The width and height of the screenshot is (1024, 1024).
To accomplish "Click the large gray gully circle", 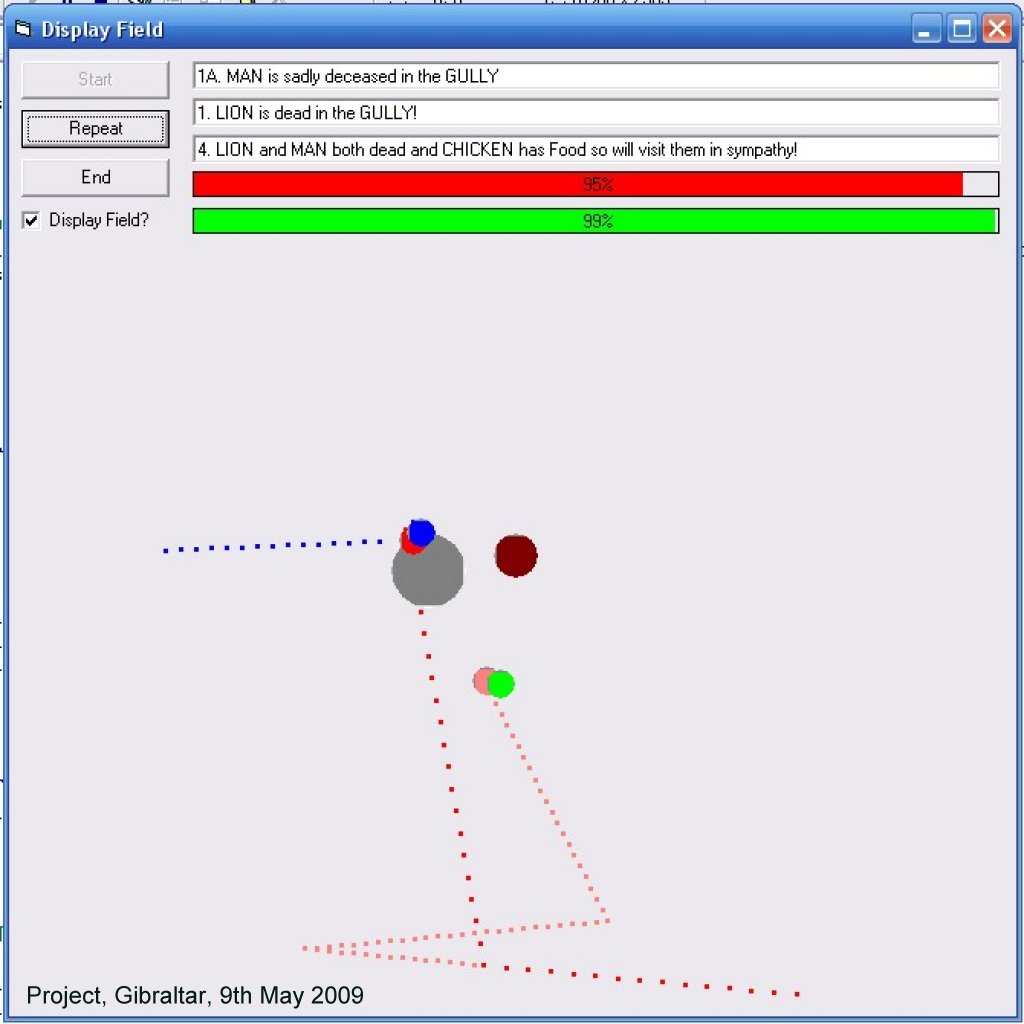I will (x=428, y=570).
